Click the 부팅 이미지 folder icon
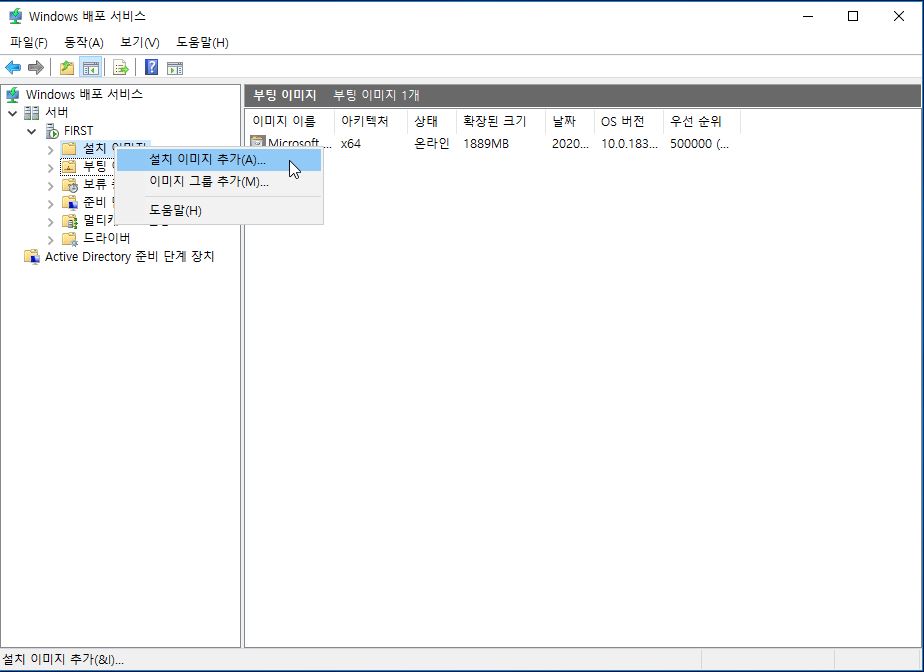This screenshot has height=672, width=924. (70, 167)
